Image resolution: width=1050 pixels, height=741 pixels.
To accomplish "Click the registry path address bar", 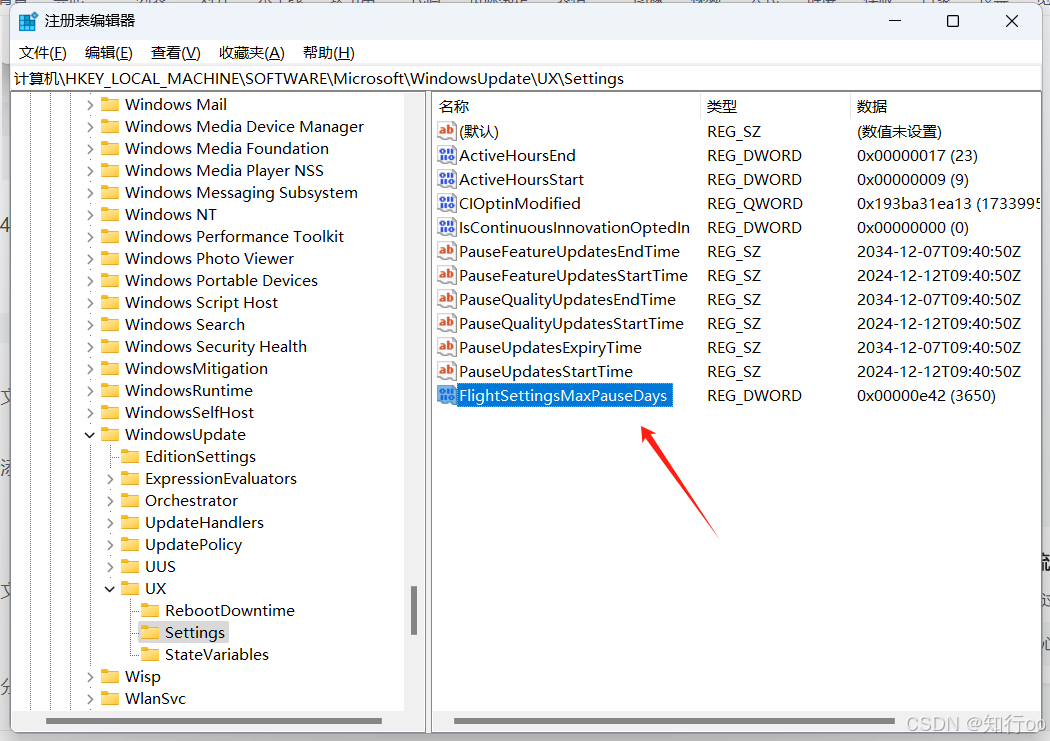I will tap(525, 79).
